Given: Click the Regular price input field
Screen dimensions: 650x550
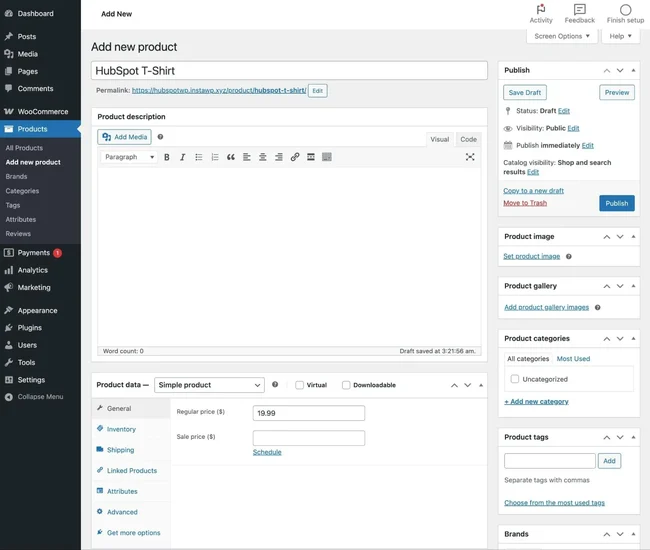Looking at the screenshot, I should click(308, 413).
